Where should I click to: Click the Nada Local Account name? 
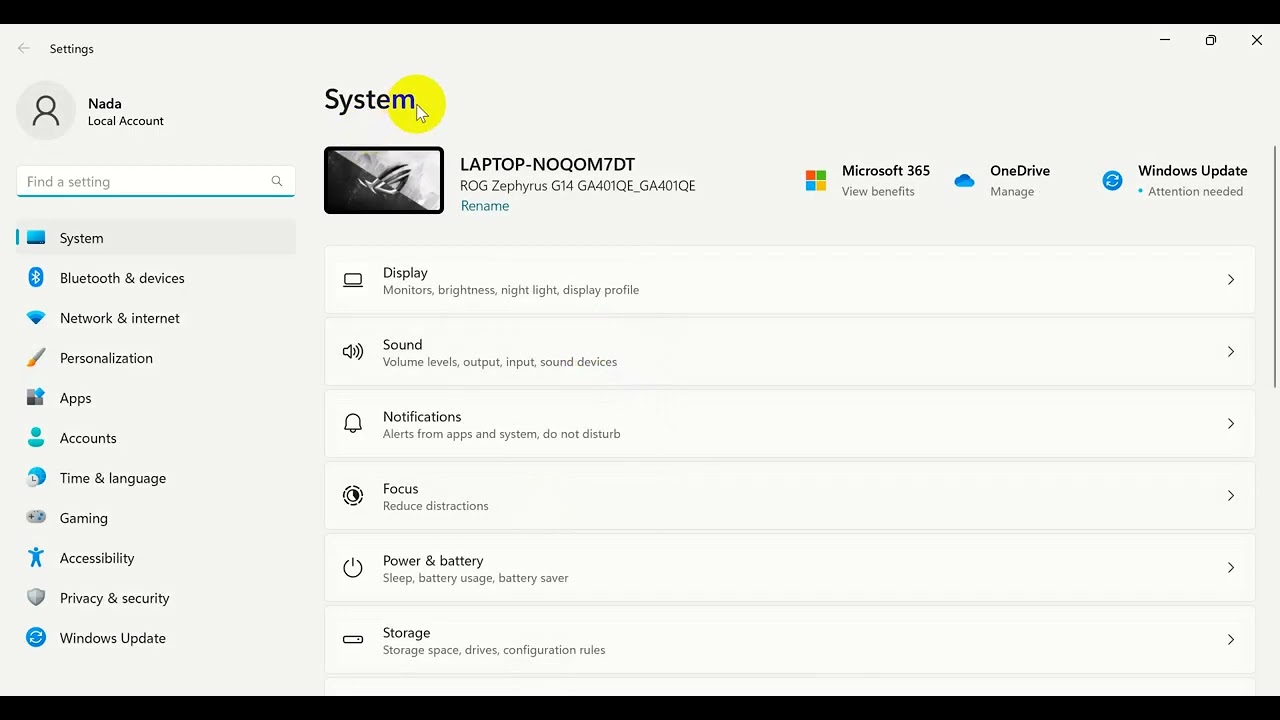tap(126, 111)
